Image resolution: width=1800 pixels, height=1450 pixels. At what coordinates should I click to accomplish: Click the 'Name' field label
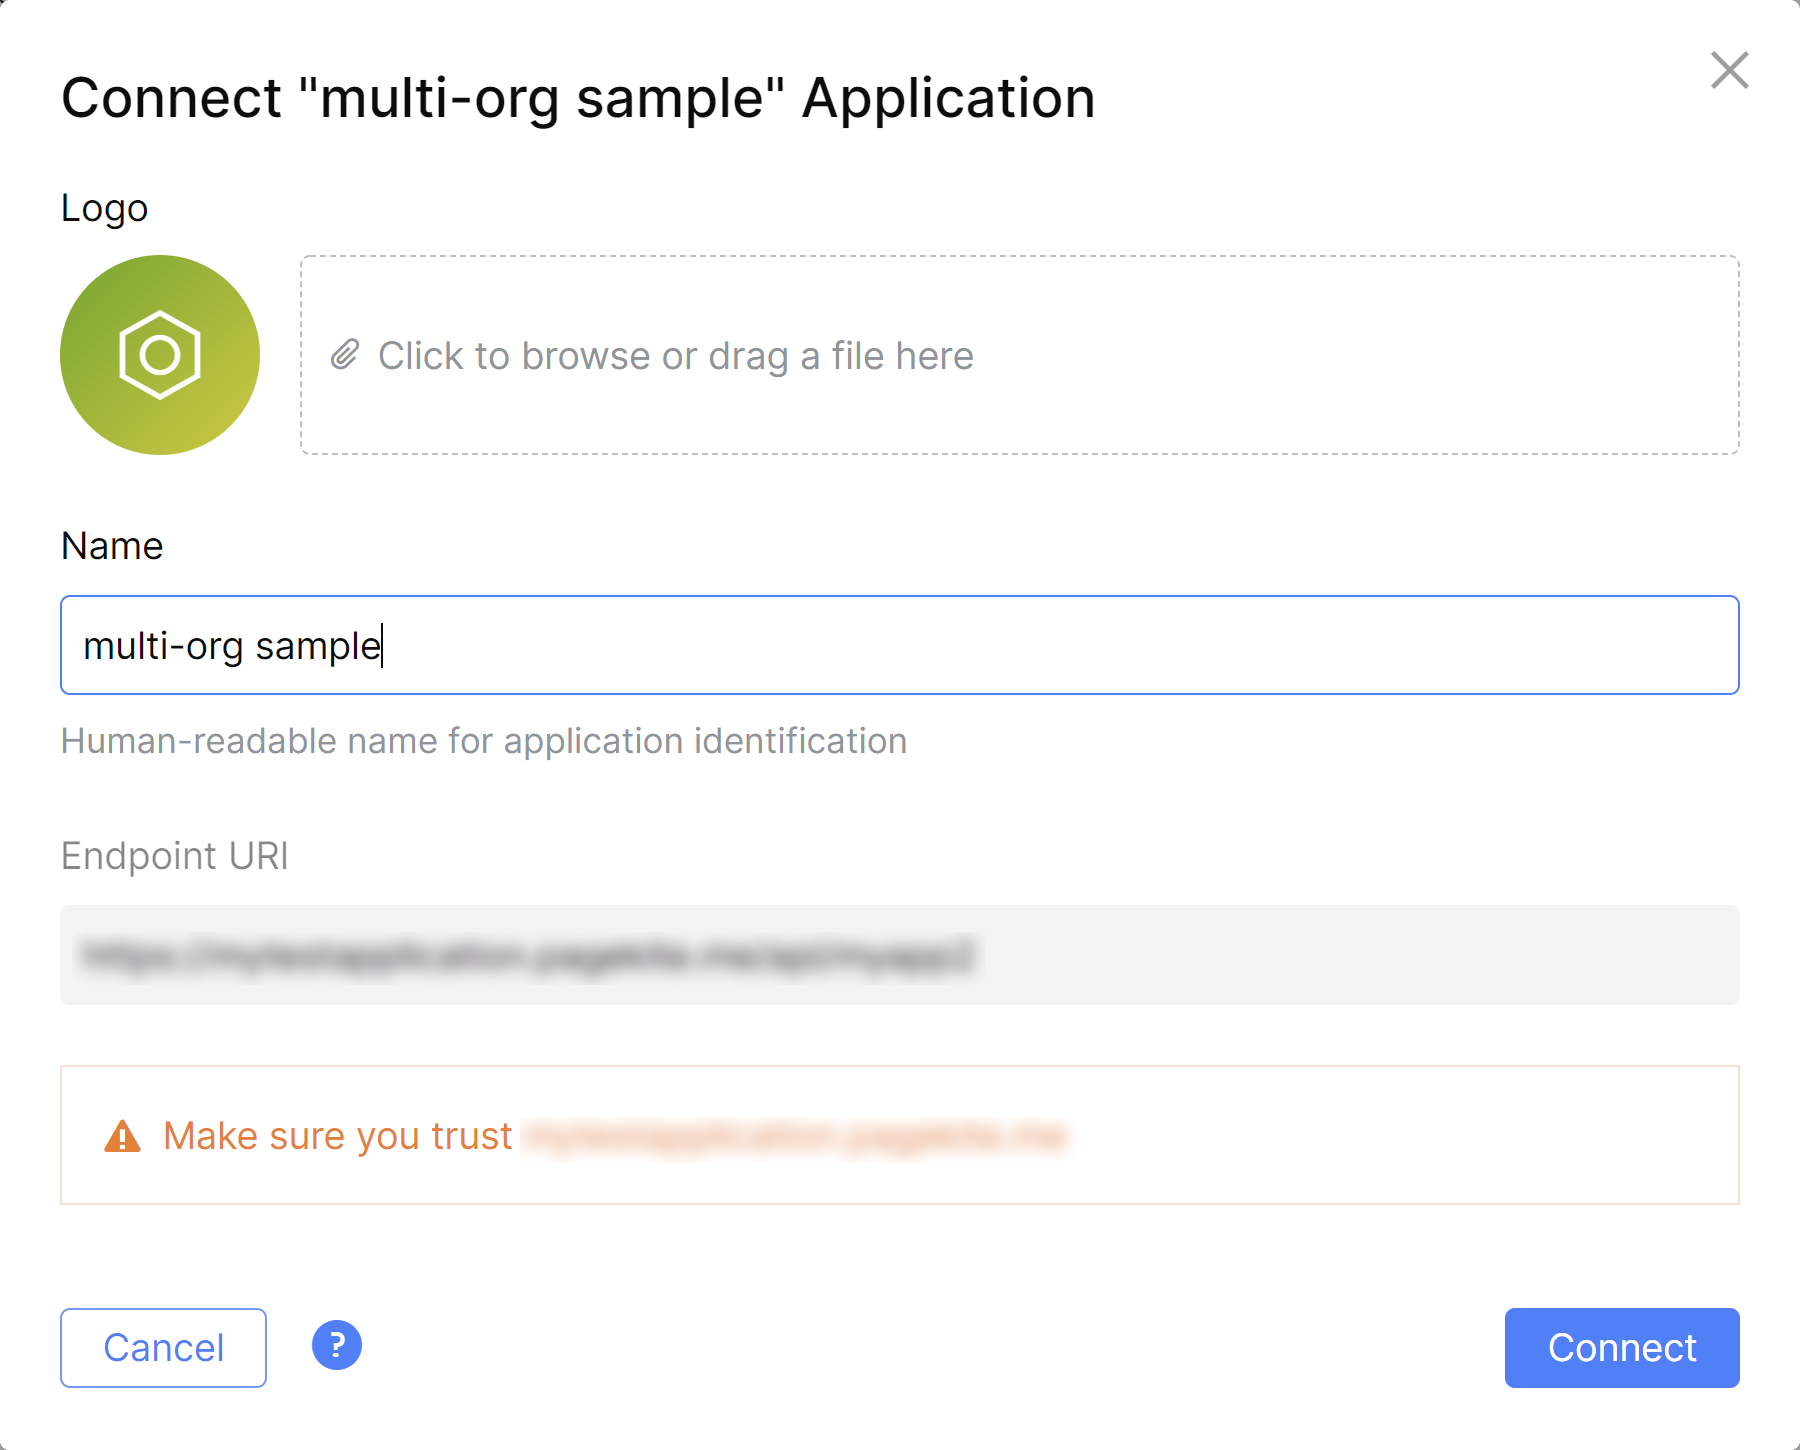[x=112, y=546]
